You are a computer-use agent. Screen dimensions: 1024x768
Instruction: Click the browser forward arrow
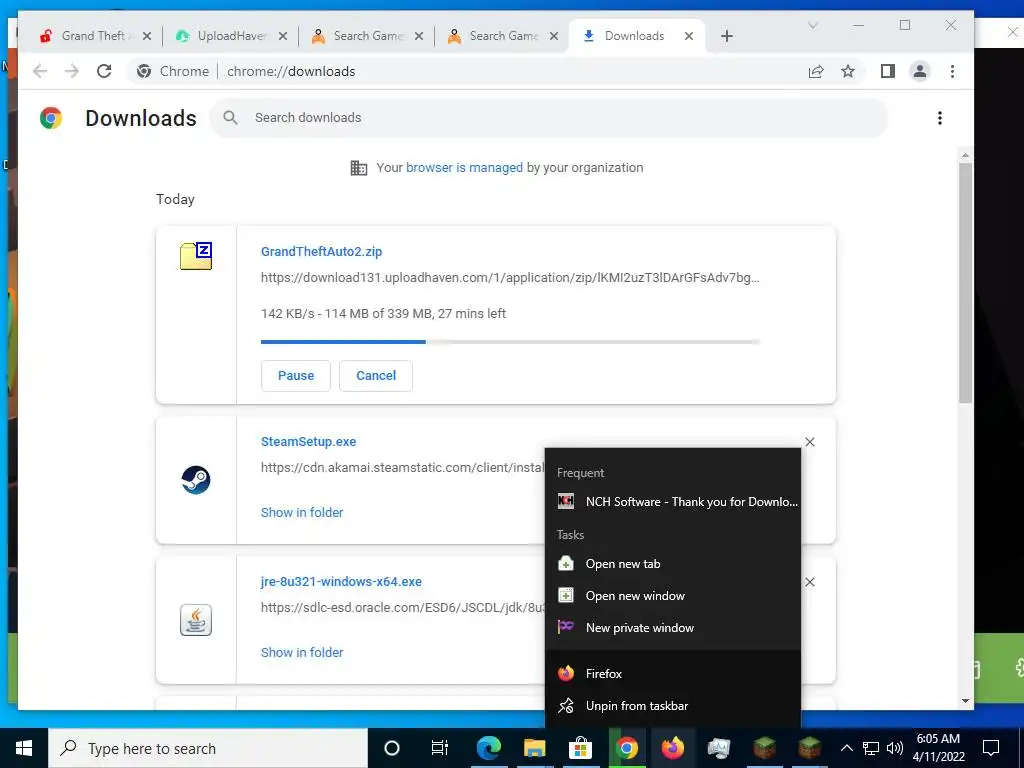click(x=71, y=71)
